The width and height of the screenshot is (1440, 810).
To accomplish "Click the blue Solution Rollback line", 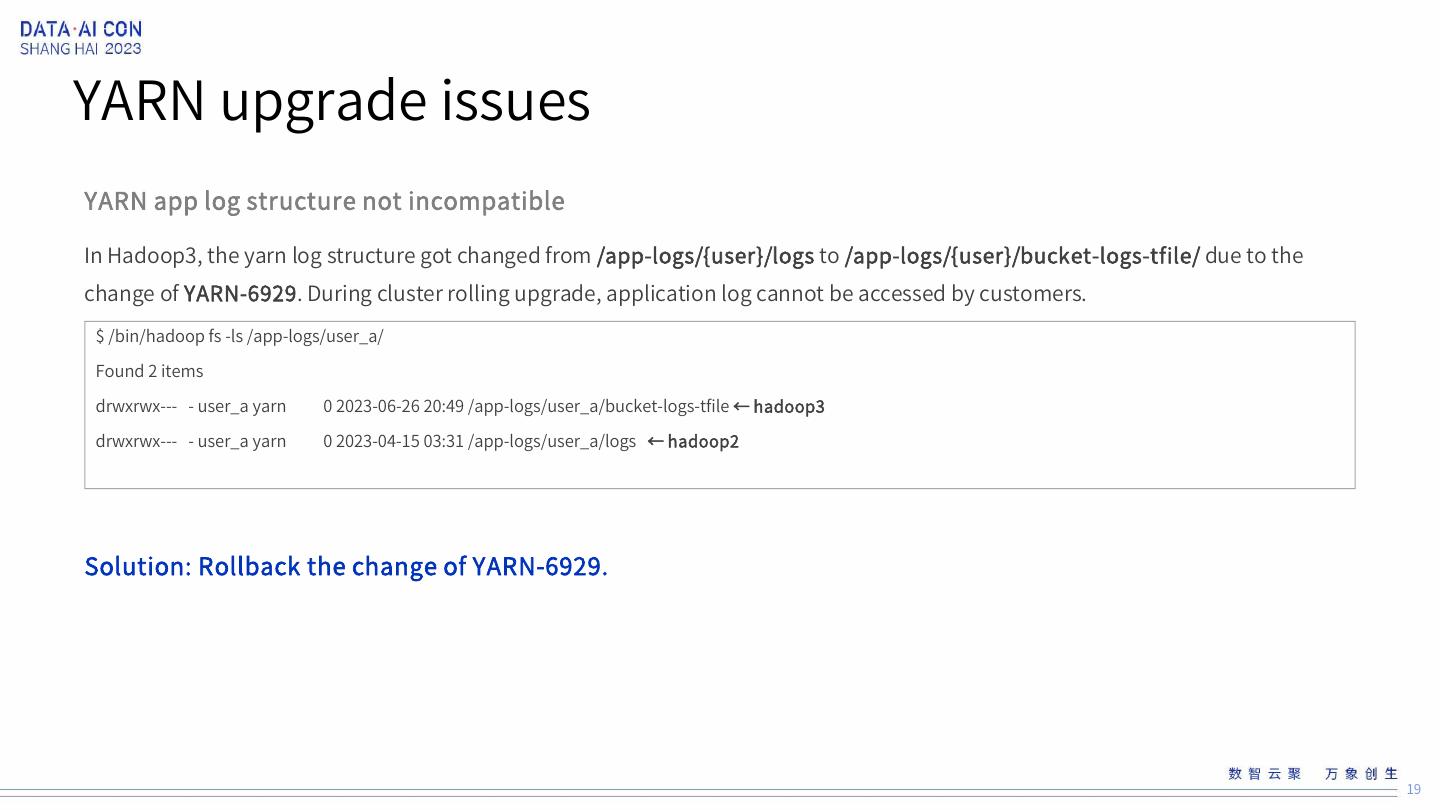I will pos(346,566).
